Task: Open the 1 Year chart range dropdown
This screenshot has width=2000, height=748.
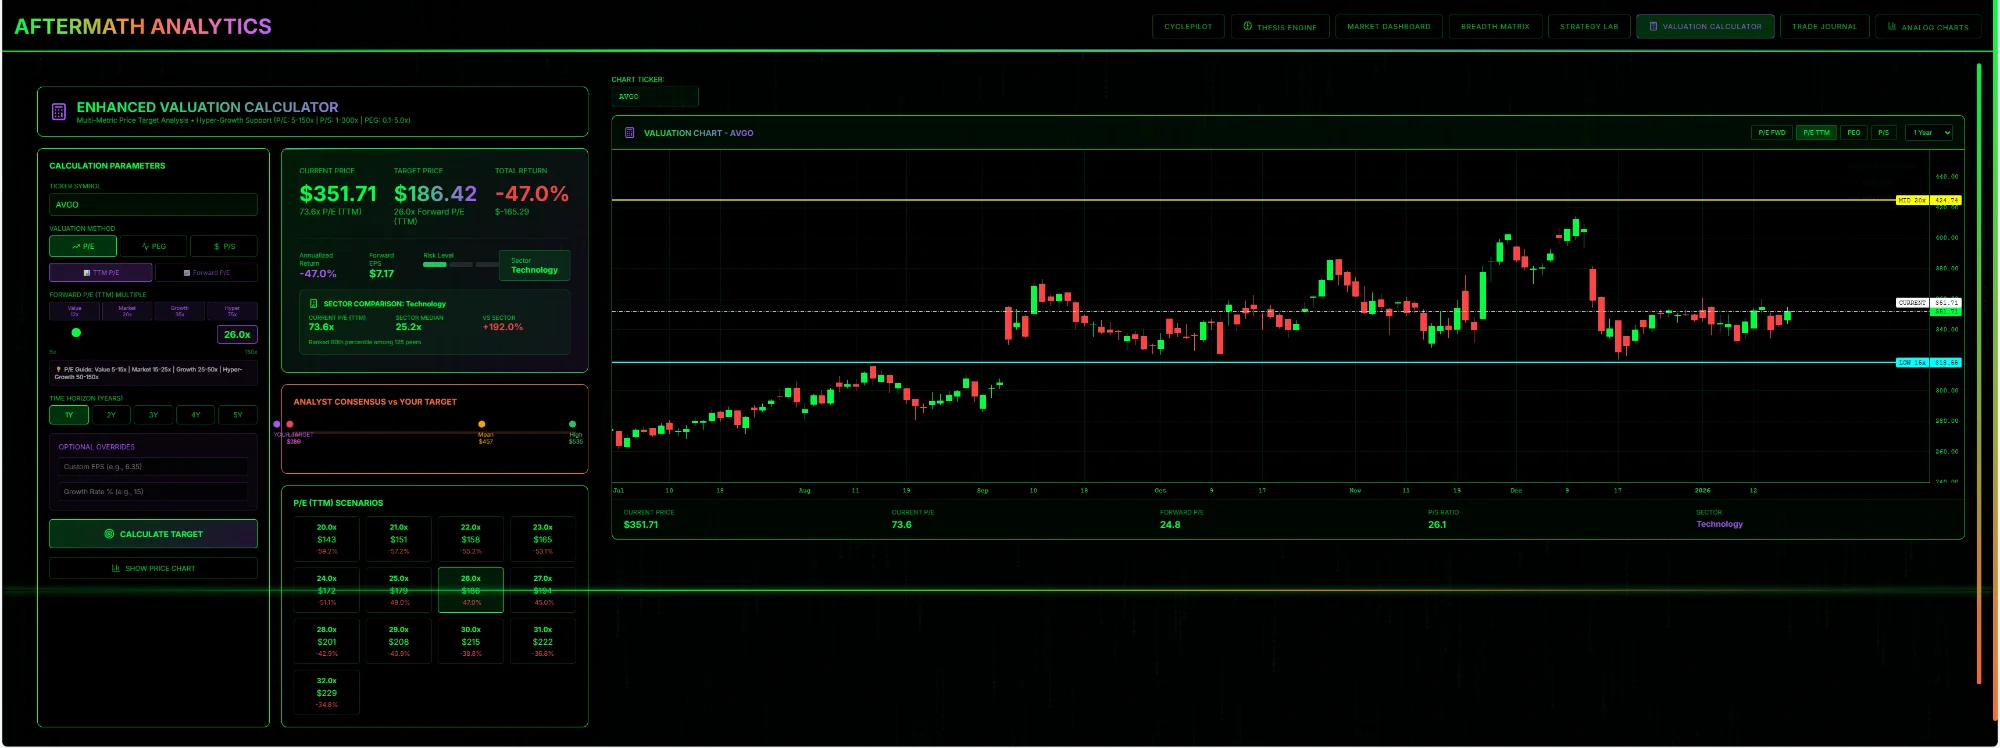Action: pos(1930,133)
